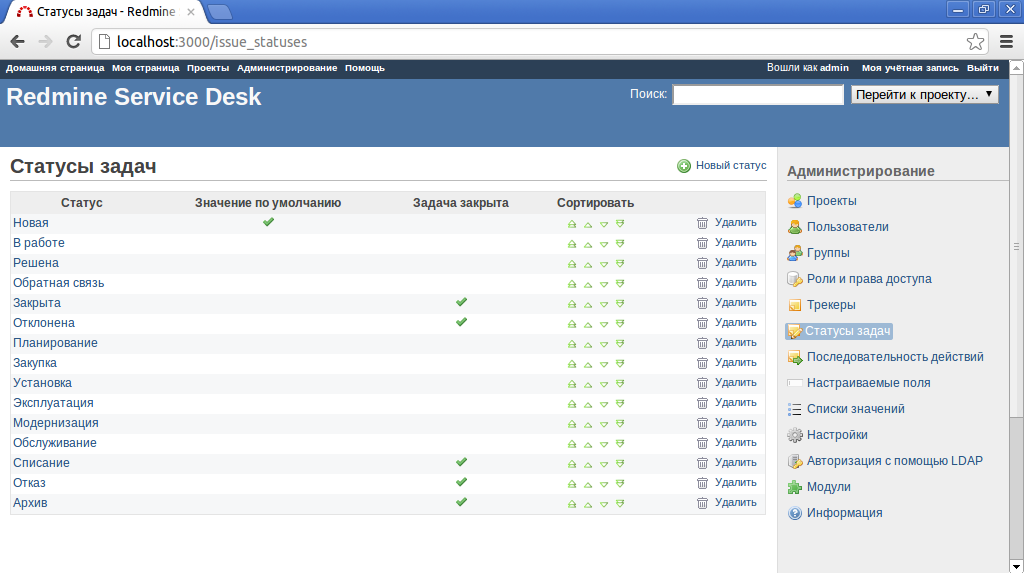Open 'Проекты' in top menu

point(208,68)
